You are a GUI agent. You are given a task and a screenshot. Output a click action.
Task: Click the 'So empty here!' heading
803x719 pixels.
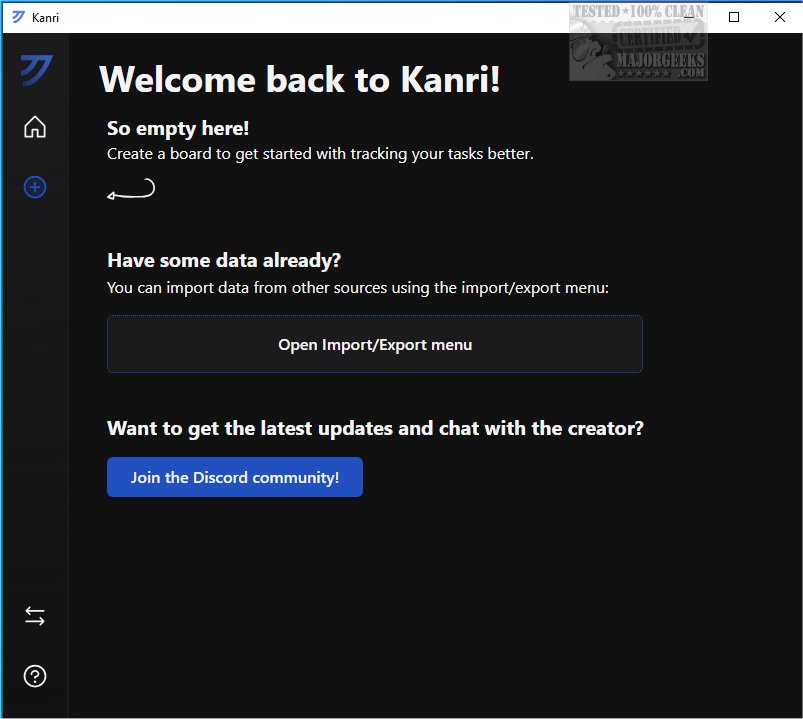tap(178, 128)
